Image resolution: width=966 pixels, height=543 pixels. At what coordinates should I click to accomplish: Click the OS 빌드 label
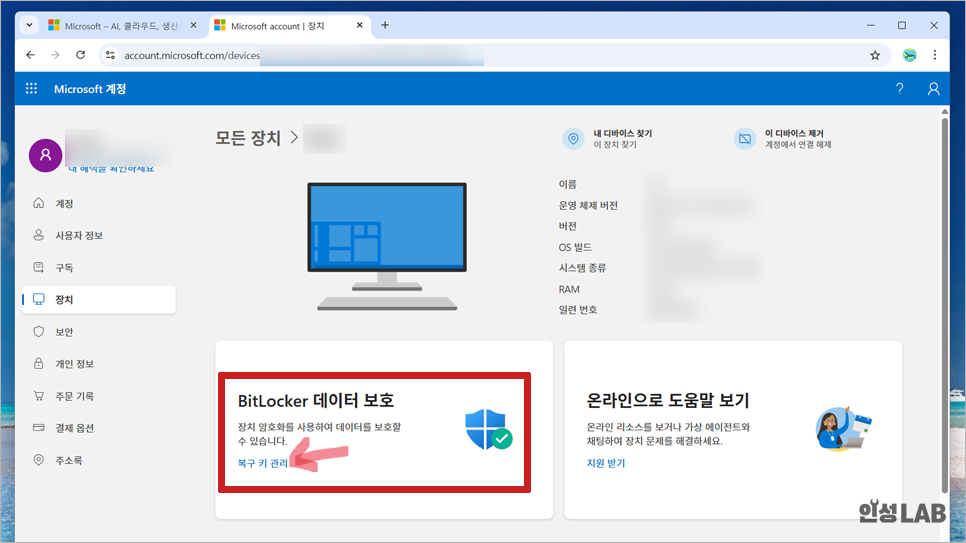point(575,247)
